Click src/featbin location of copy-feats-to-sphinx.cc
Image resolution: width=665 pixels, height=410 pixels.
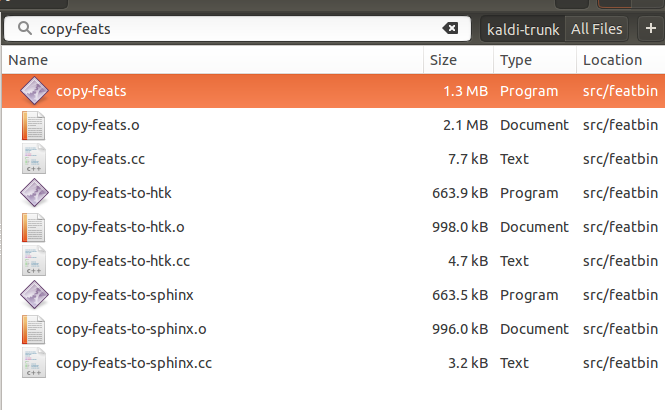coord(620,363)
